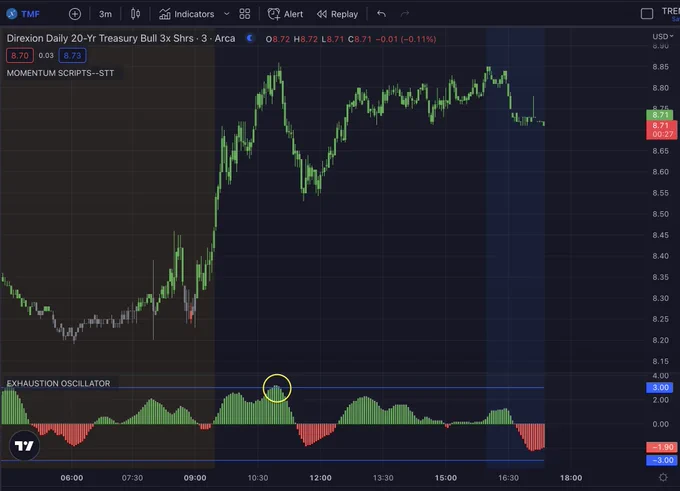Redo the chart action
680x491 pixels.
tap(405, 14)
